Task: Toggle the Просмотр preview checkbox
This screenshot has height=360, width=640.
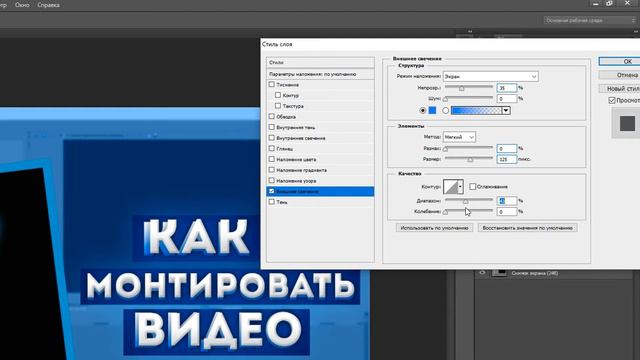Action: point(612,100)
